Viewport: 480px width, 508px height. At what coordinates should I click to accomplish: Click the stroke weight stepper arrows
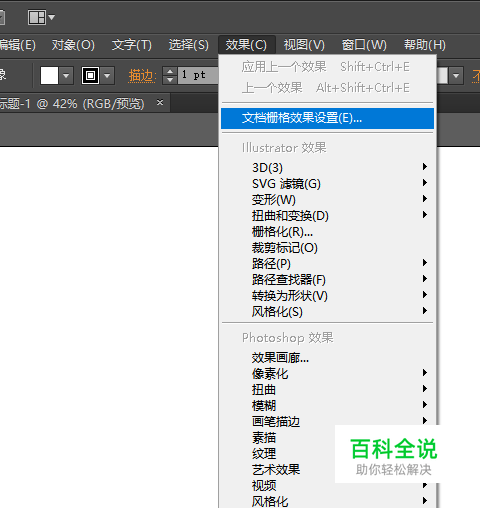[x=170, y=75]
